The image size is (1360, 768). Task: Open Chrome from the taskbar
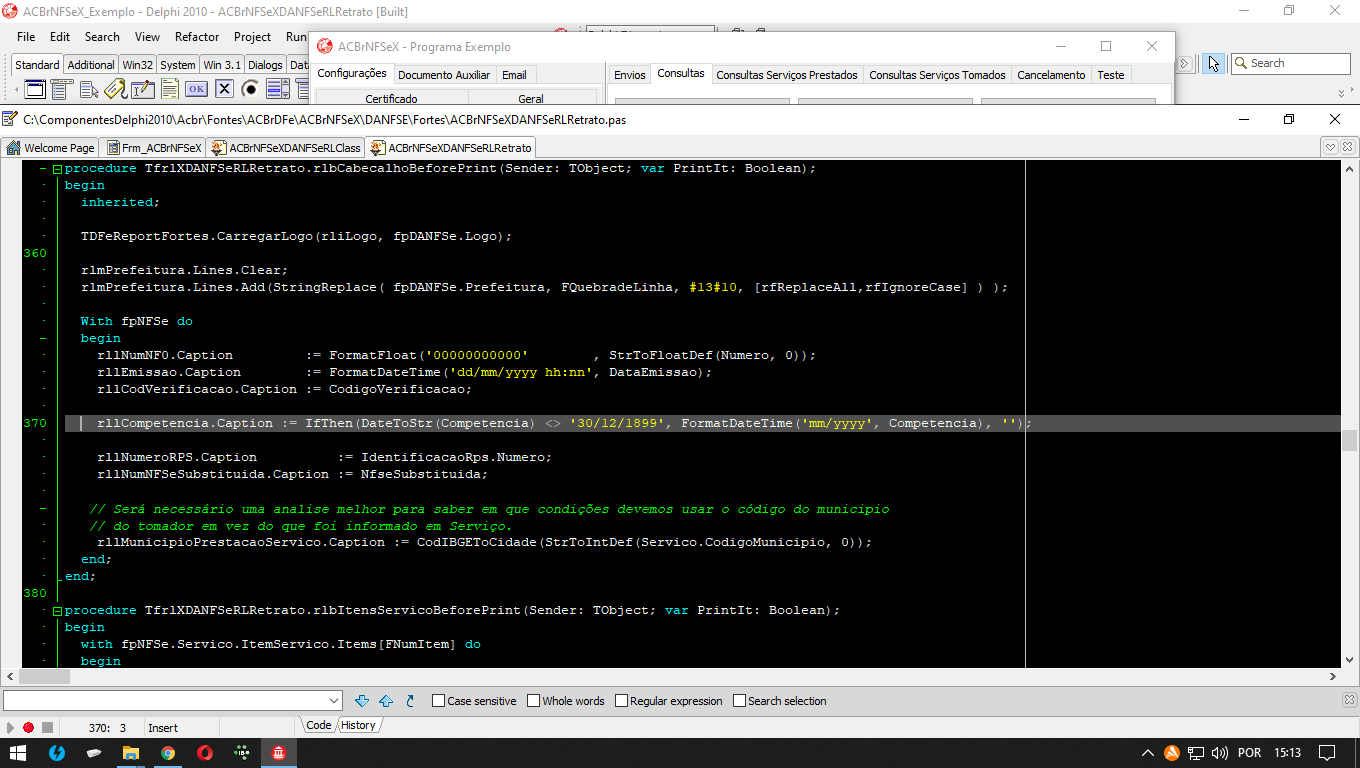coord(168,752)
